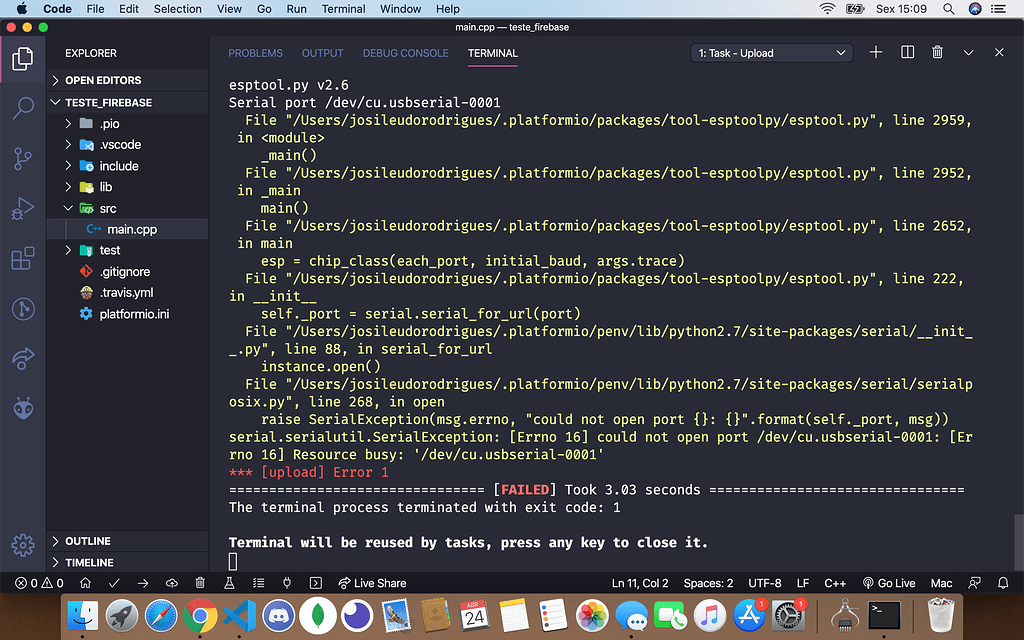Open PlatformIO Home house icon
1024x640 pixels.
point(87,582)
